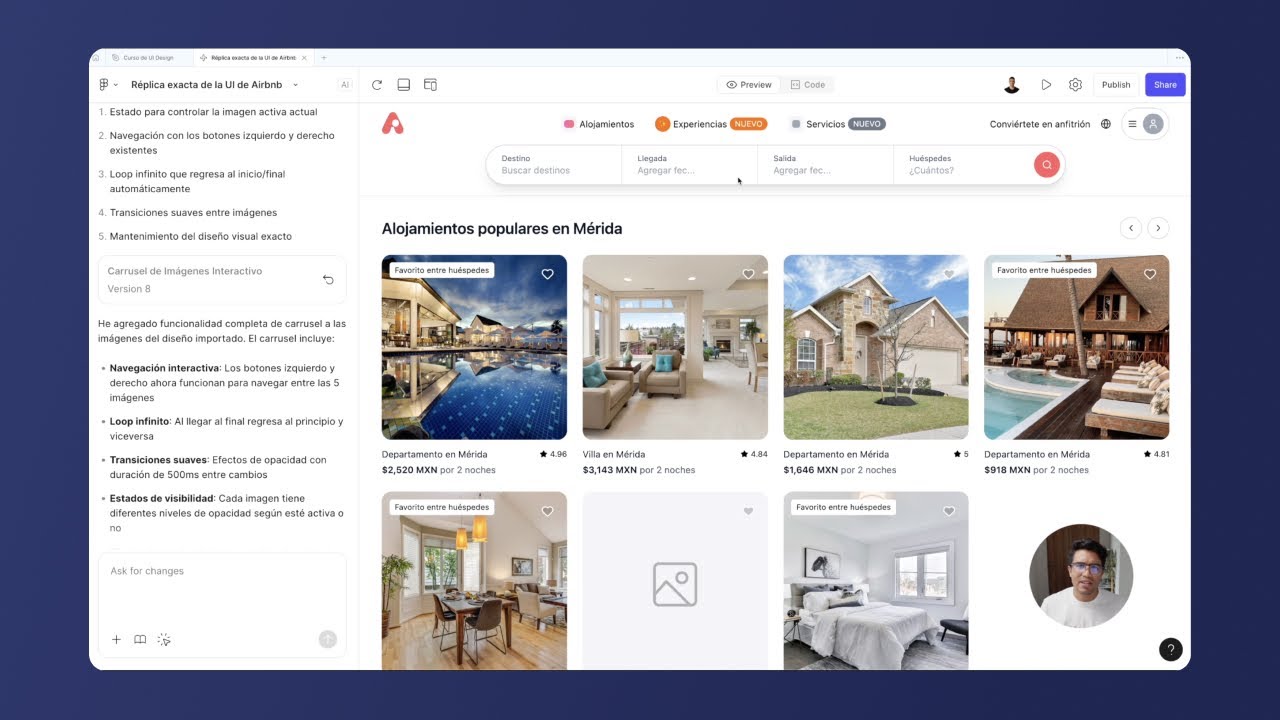Favorite the bedroom listing

[x=949, y=511]
